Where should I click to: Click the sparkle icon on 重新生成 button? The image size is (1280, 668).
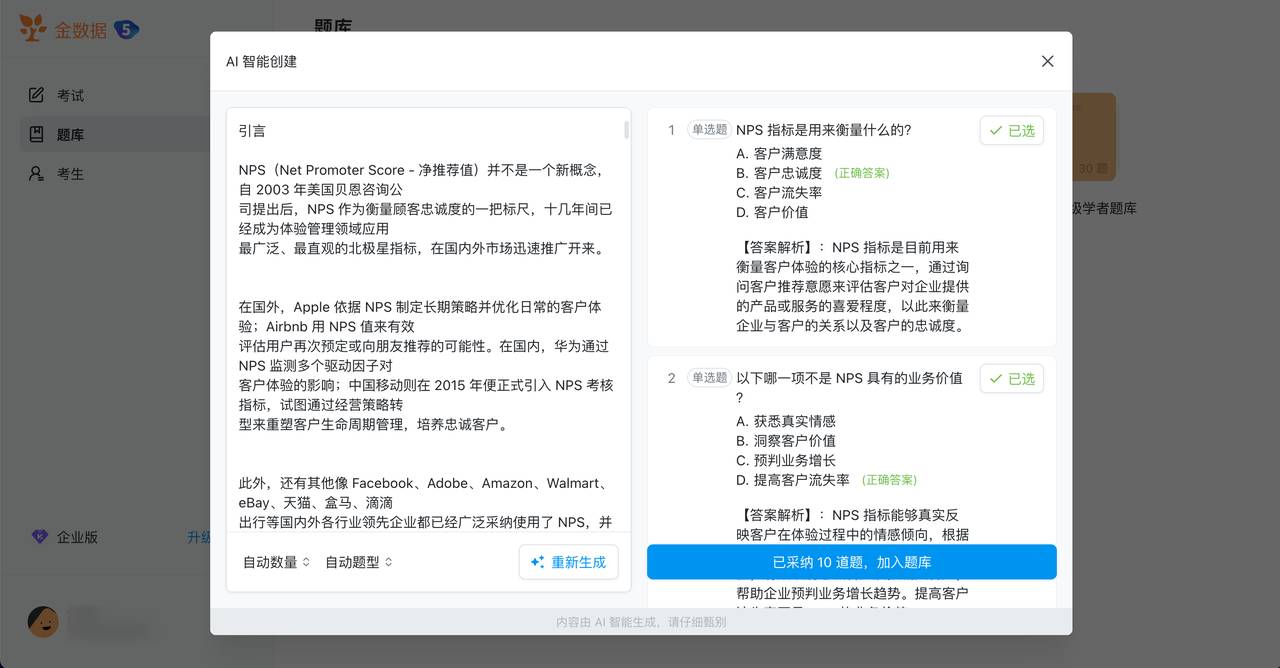point(540,562)
